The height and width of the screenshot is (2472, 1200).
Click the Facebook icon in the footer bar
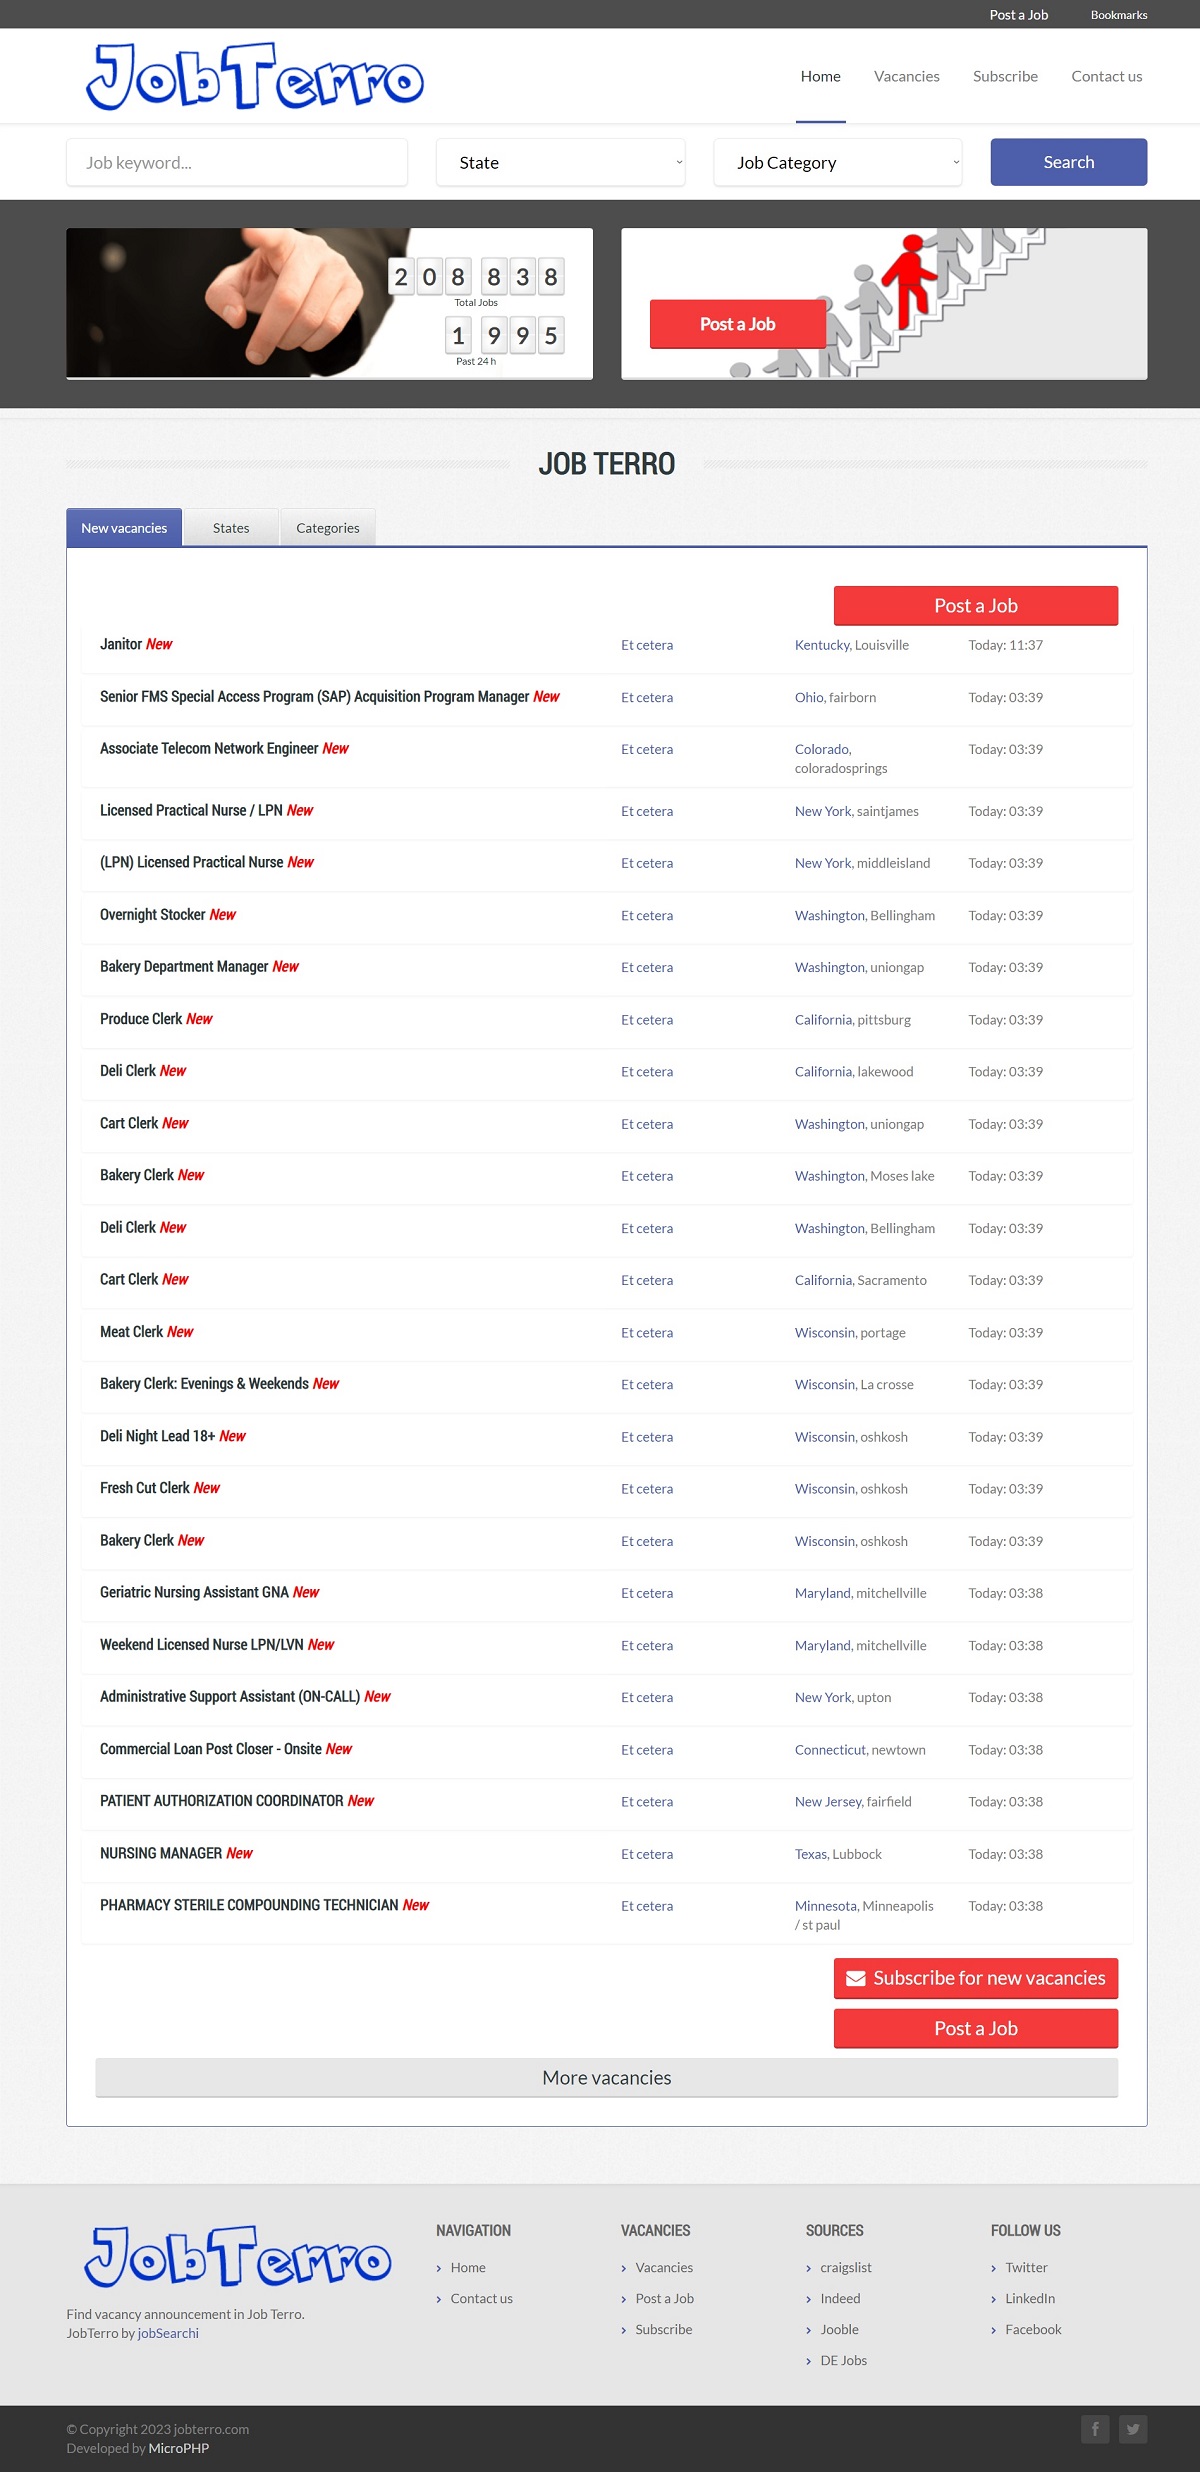pos(1095,2428)
